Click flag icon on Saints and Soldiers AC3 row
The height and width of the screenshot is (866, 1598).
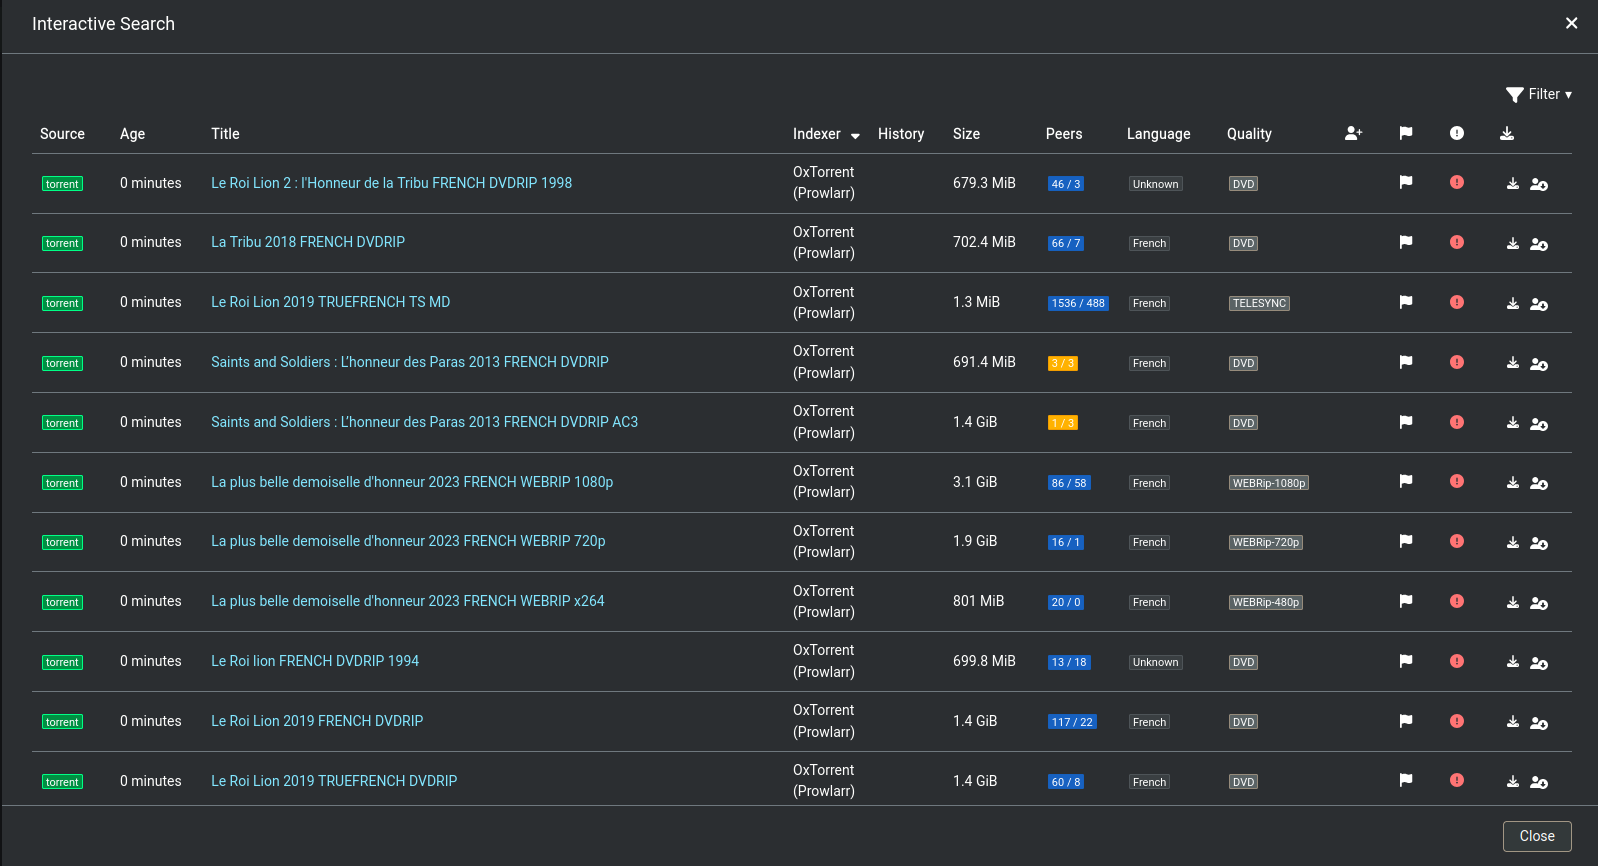tap(1405, 422)
